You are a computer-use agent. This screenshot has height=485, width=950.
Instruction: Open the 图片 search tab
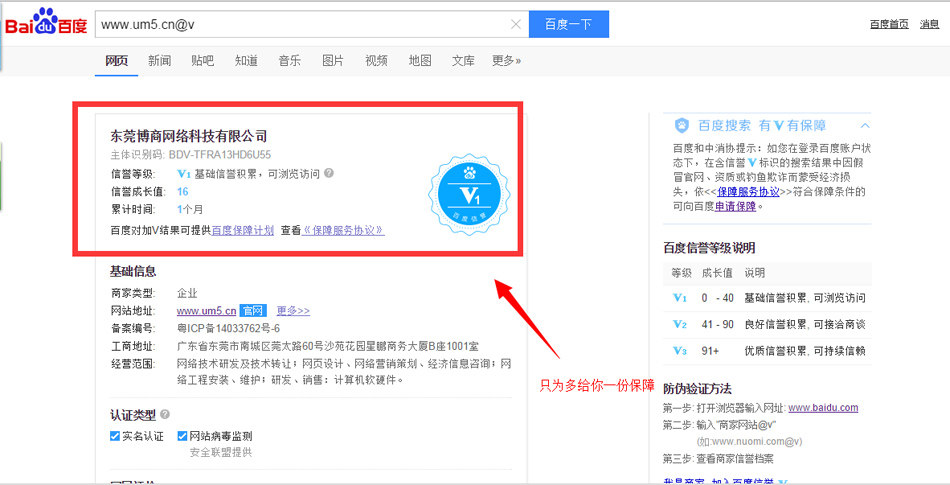333,61
